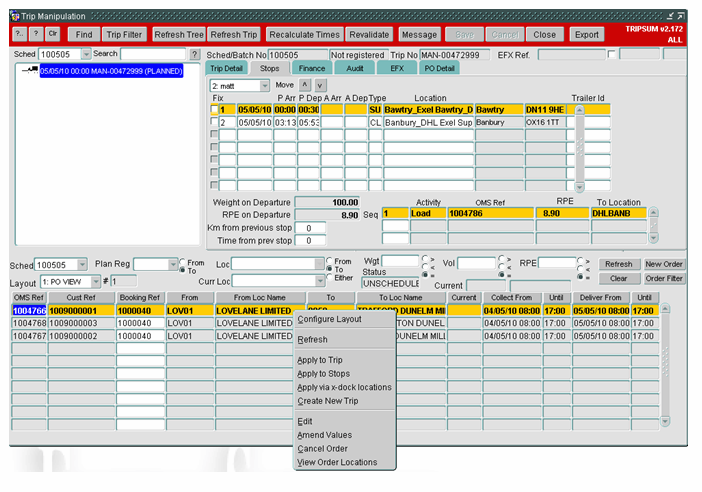Move stop up with the ^ button

pyautogui.click(x=305, y=85)
